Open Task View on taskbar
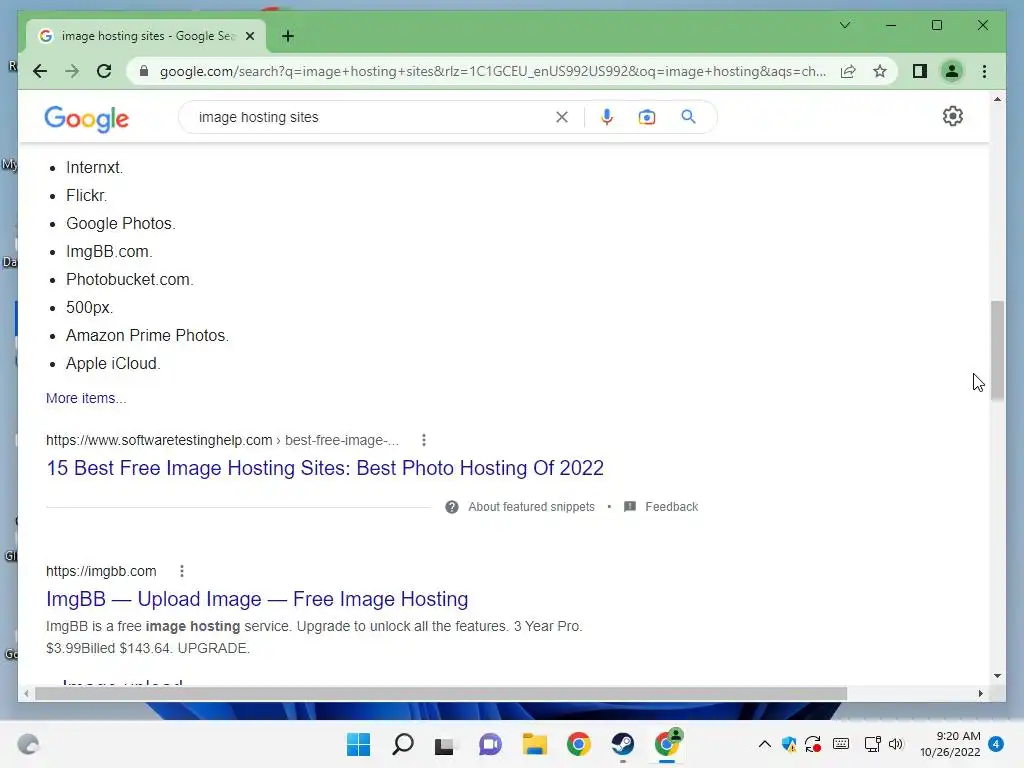The width and height of the screenshot is (1024, 768). (x=445, y=744)
